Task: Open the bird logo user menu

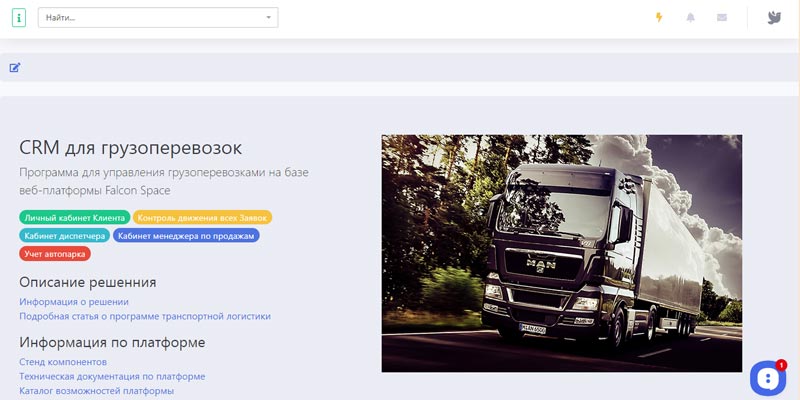Action: click(774, 17)
